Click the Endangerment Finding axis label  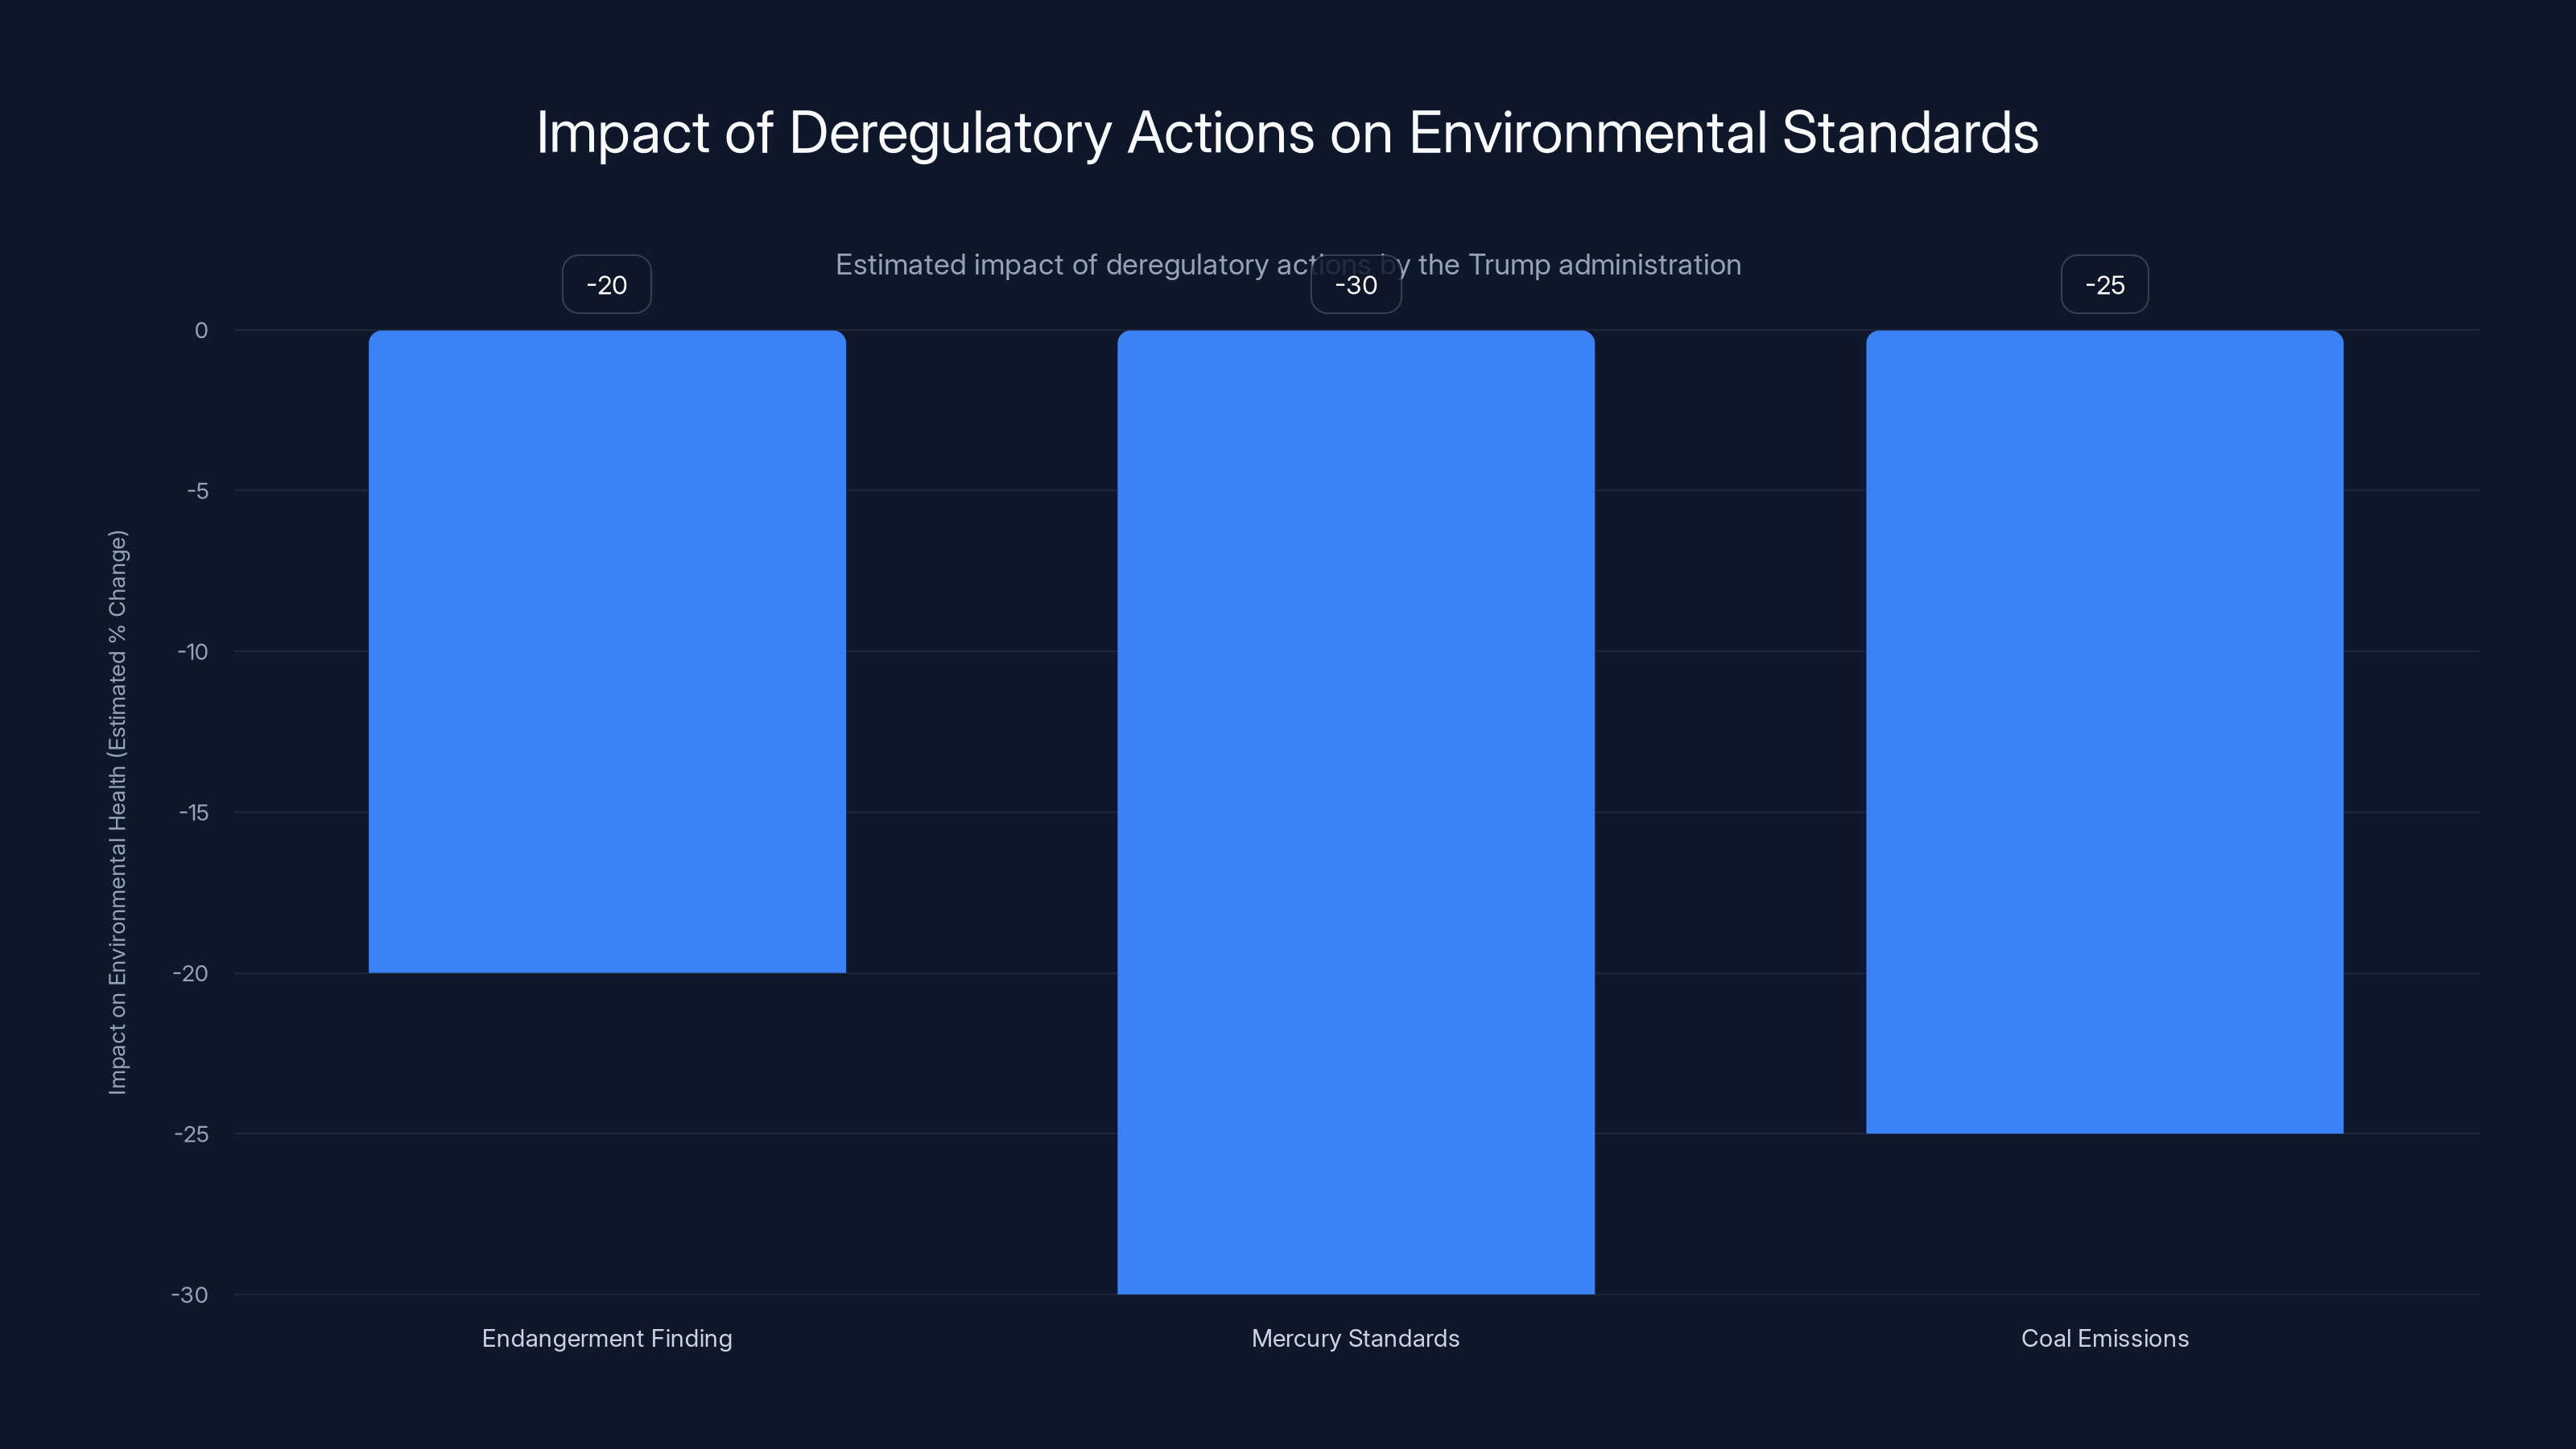pyautogui.click(x=607, y=1338)
